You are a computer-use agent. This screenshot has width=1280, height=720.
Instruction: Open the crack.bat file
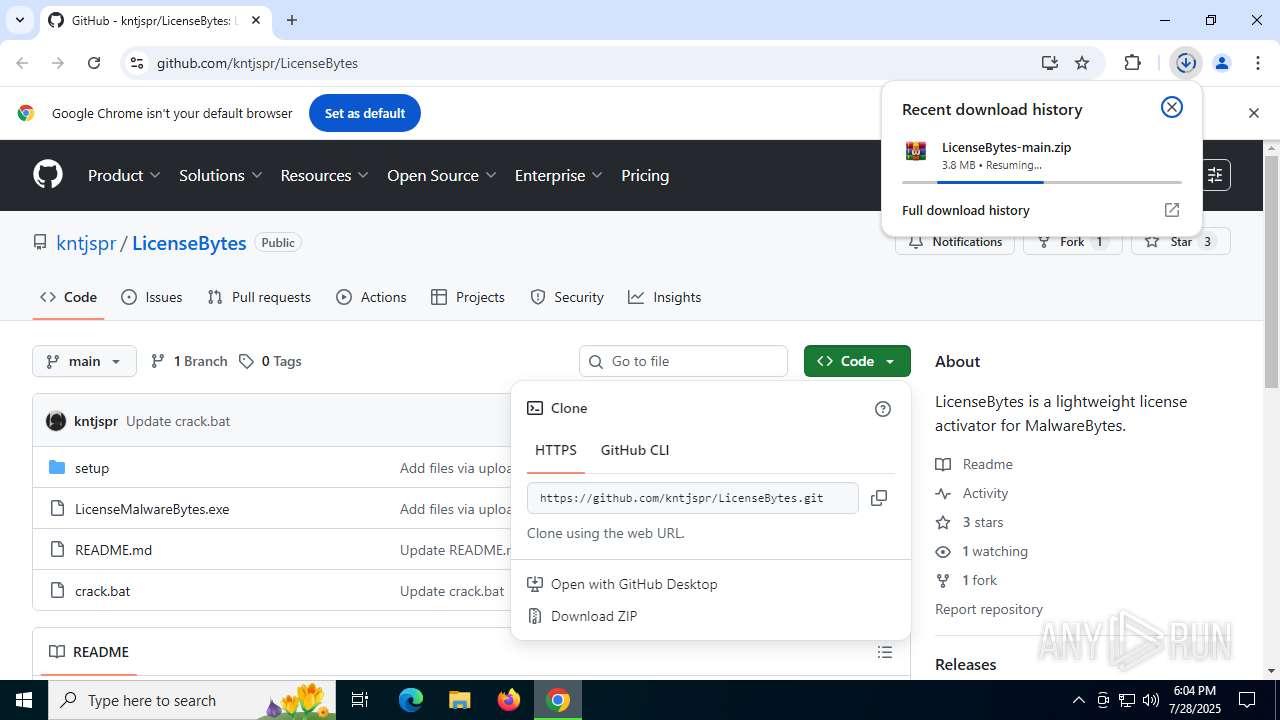[x=103, y=591]
